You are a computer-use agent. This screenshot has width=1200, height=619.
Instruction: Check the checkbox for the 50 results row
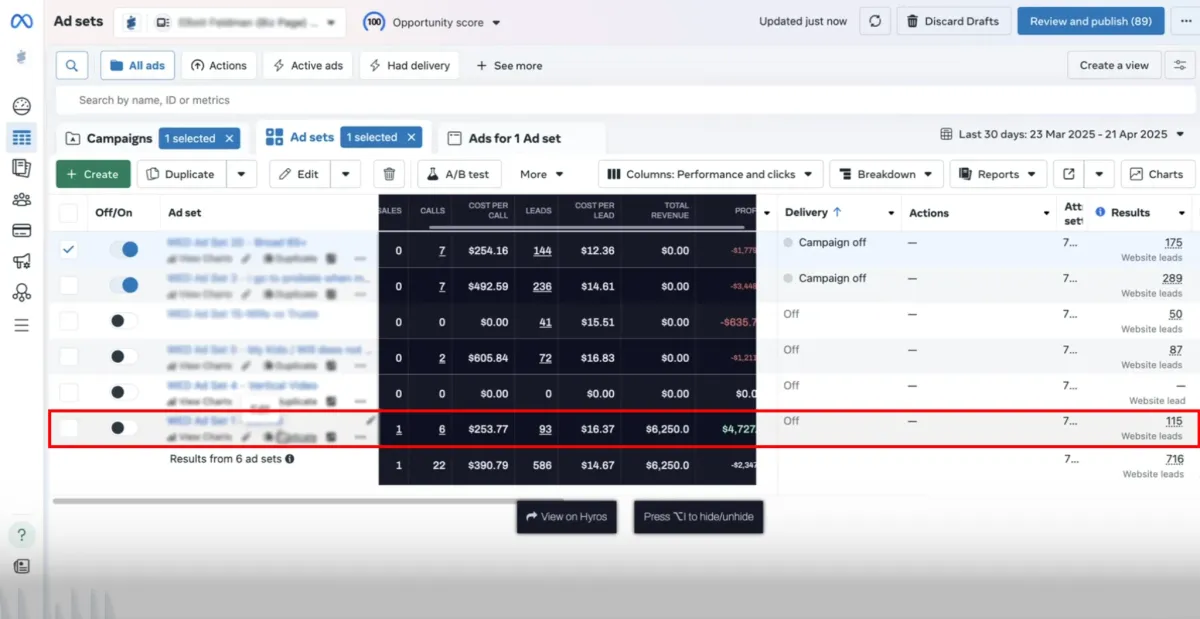[x=68, y=322]
